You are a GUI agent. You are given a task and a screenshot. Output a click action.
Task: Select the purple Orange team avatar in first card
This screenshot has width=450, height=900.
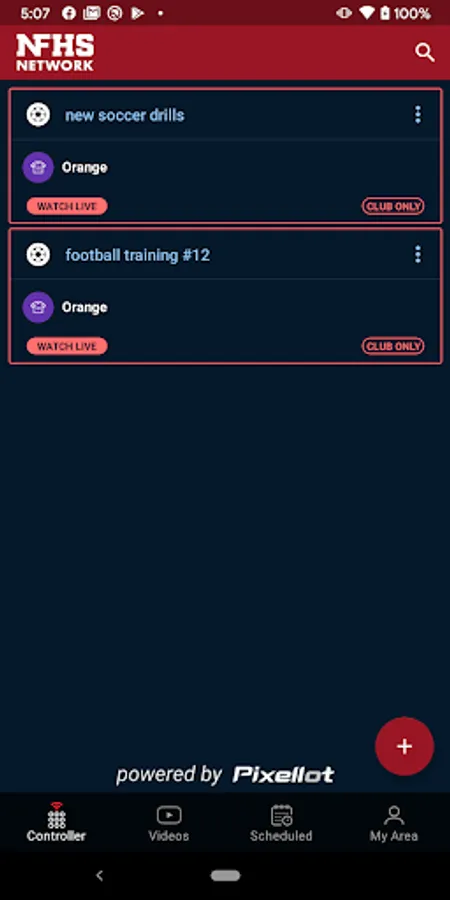(x=38, y=168)
